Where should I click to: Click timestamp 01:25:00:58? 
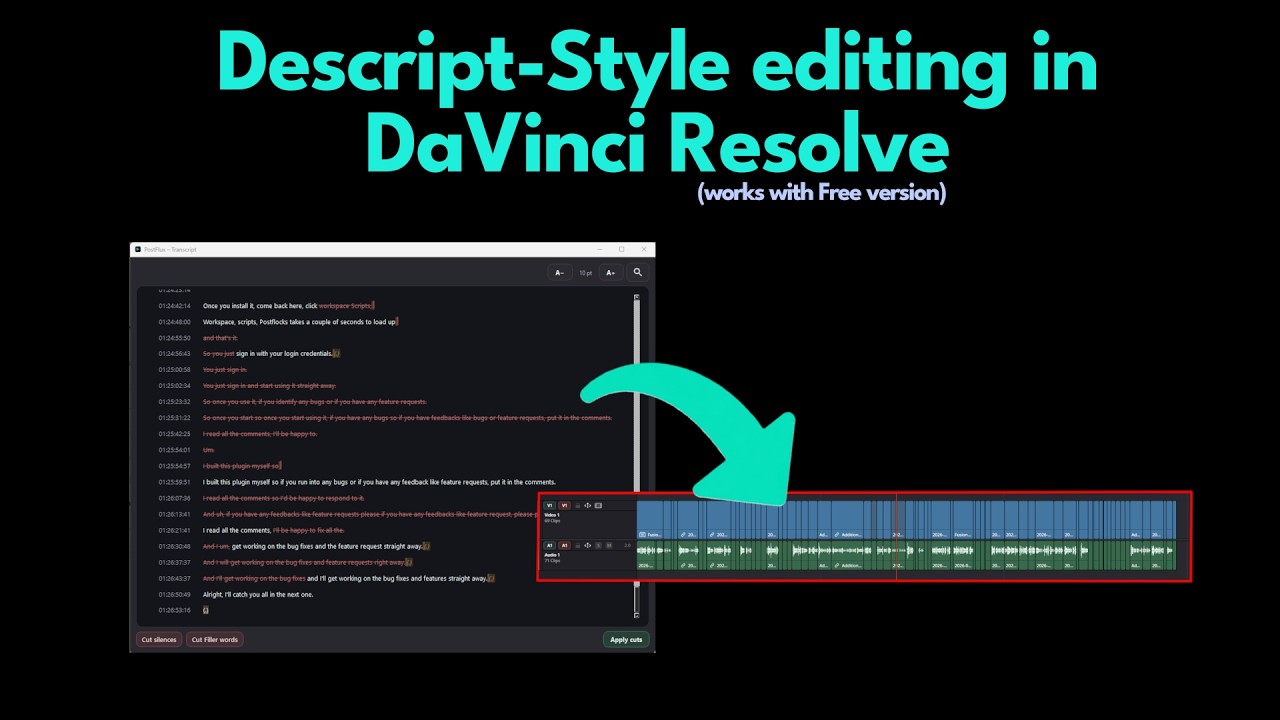pyautogui.click(x=174, y=369)
